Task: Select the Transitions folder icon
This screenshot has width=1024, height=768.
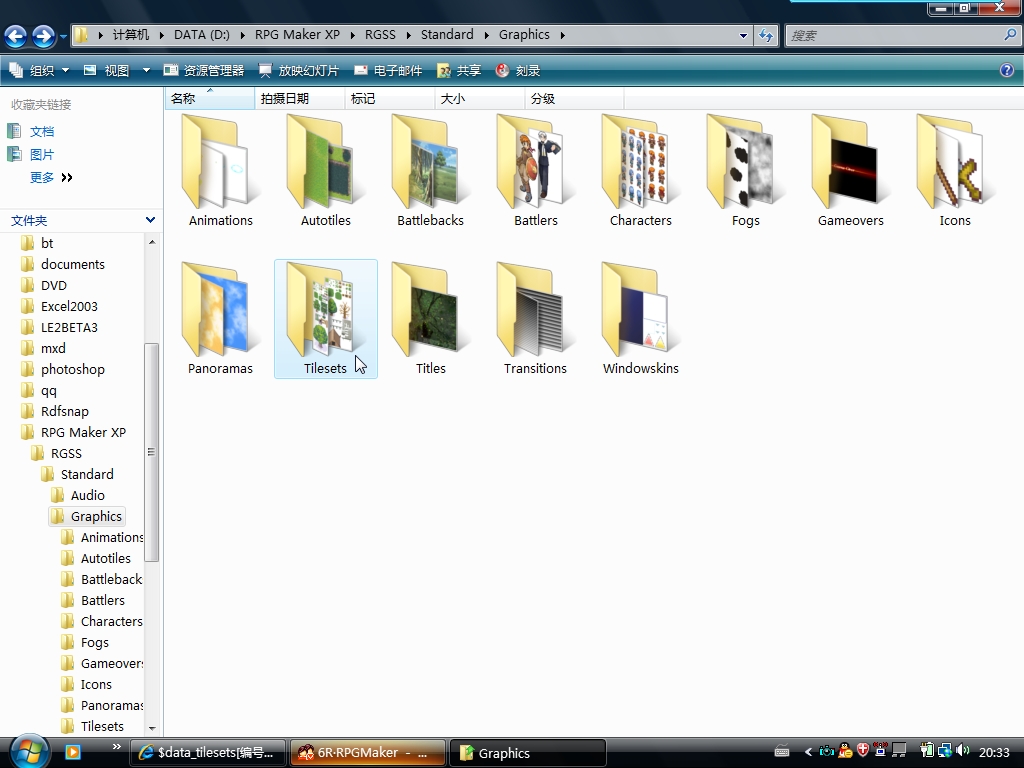Action: pos(536,311)
